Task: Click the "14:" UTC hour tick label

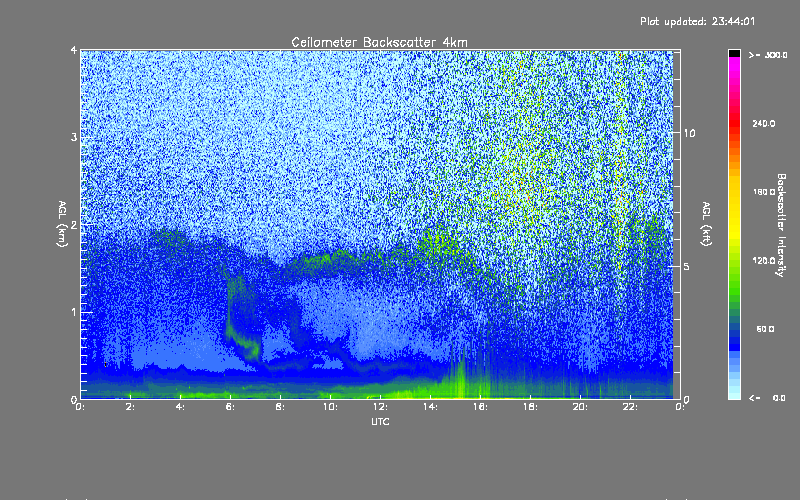Action: (431, 407)
